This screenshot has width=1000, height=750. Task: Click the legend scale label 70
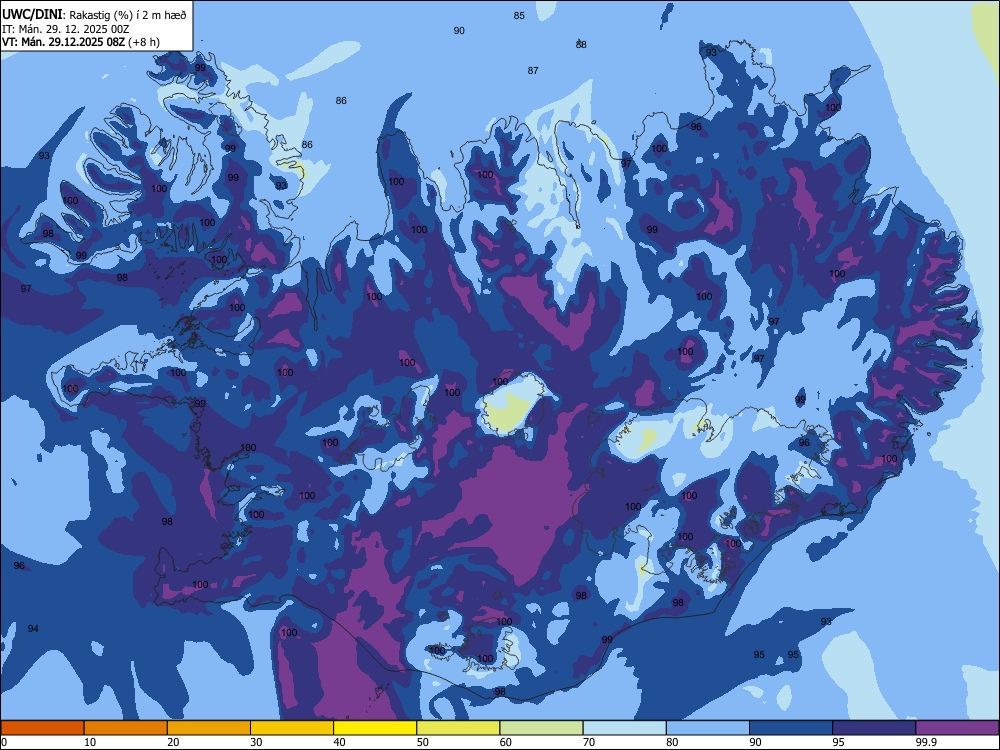pos(589,742)
